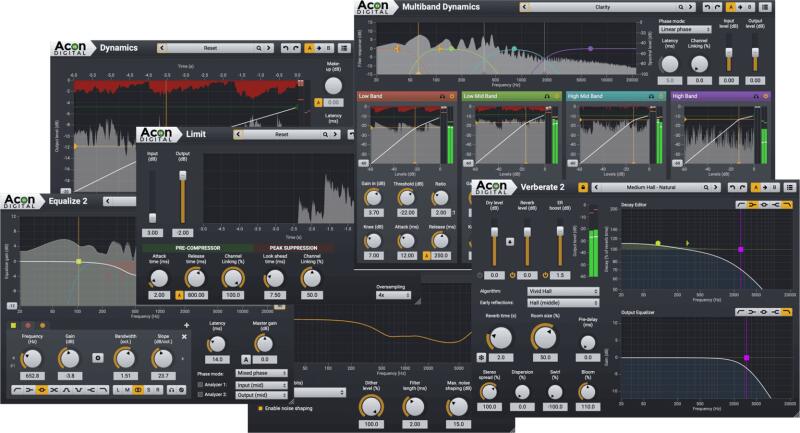This screenshot has width=800, height=433.
Task: Open Phase mode dropdown Mixed phase in Equalize 2
Action: (261, 373)
